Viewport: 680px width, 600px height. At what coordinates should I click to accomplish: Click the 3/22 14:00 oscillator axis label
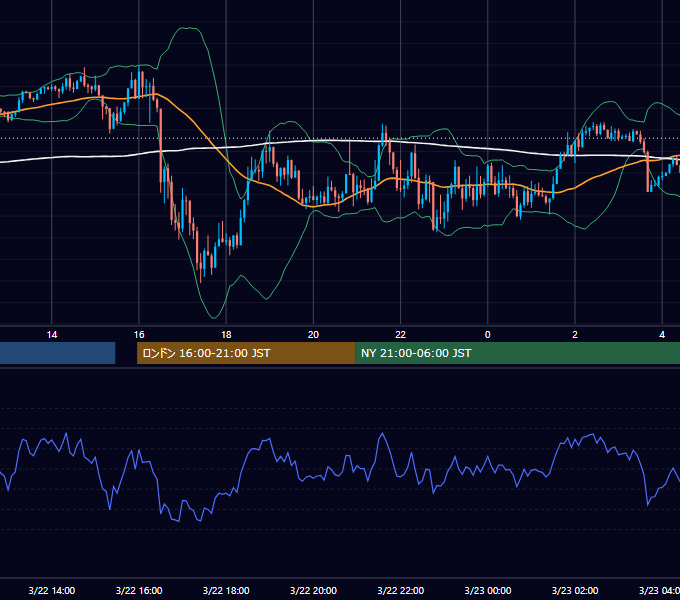[x=52, y=590]
